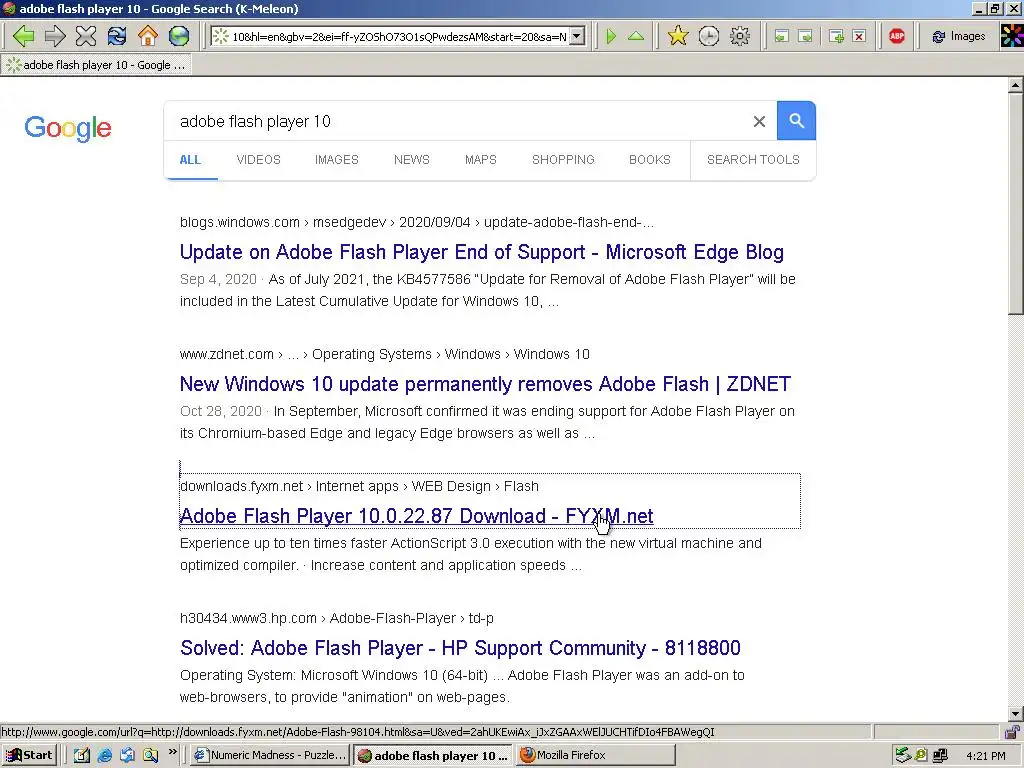1024x768 pixels.
Task: Click the magnifier folder quick launch icon
Action: [150, 755]
